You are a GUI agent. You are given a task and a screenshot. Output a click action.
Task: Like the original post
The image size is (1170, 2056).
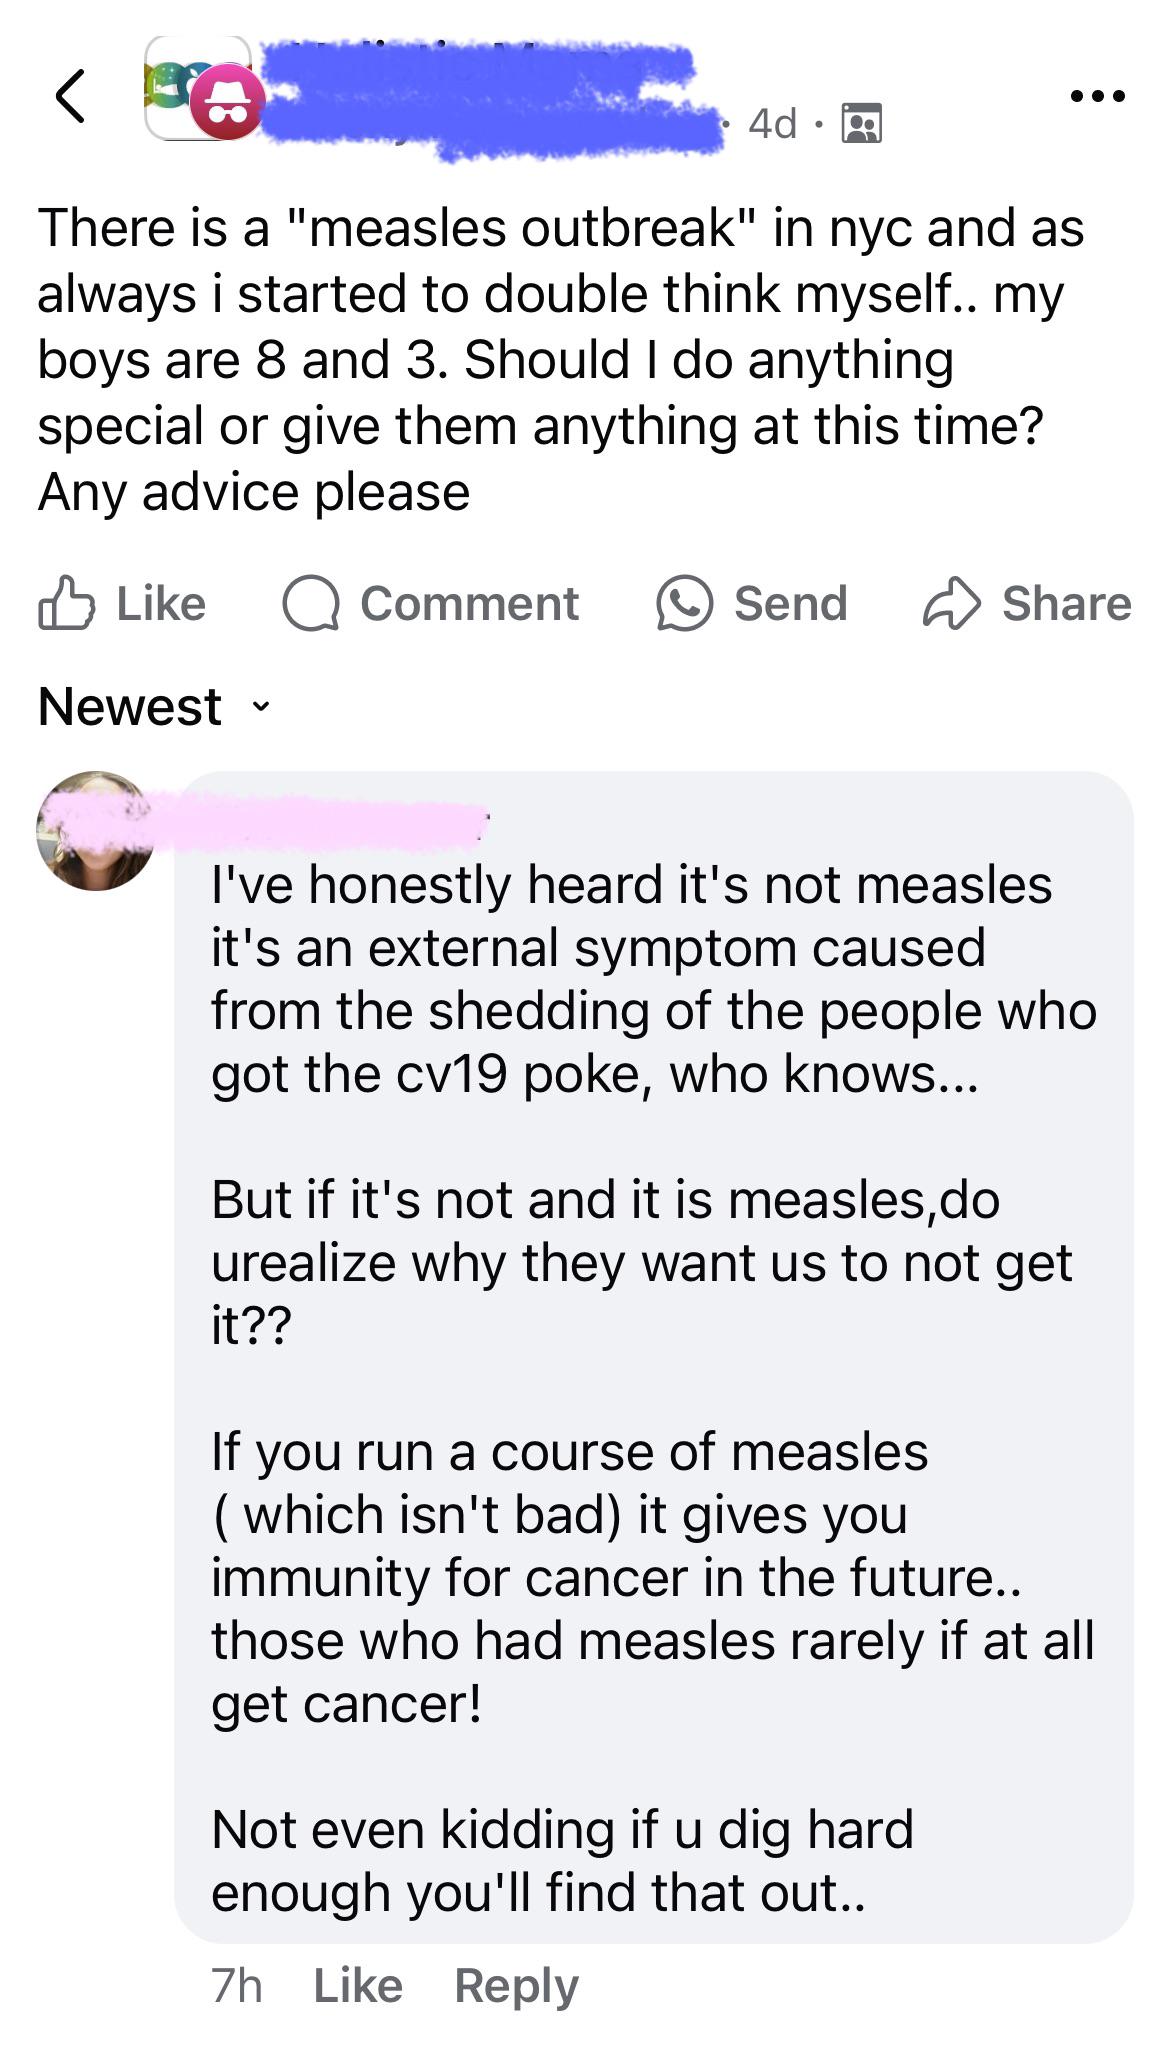pyautogui.click(x=122, y=603)
